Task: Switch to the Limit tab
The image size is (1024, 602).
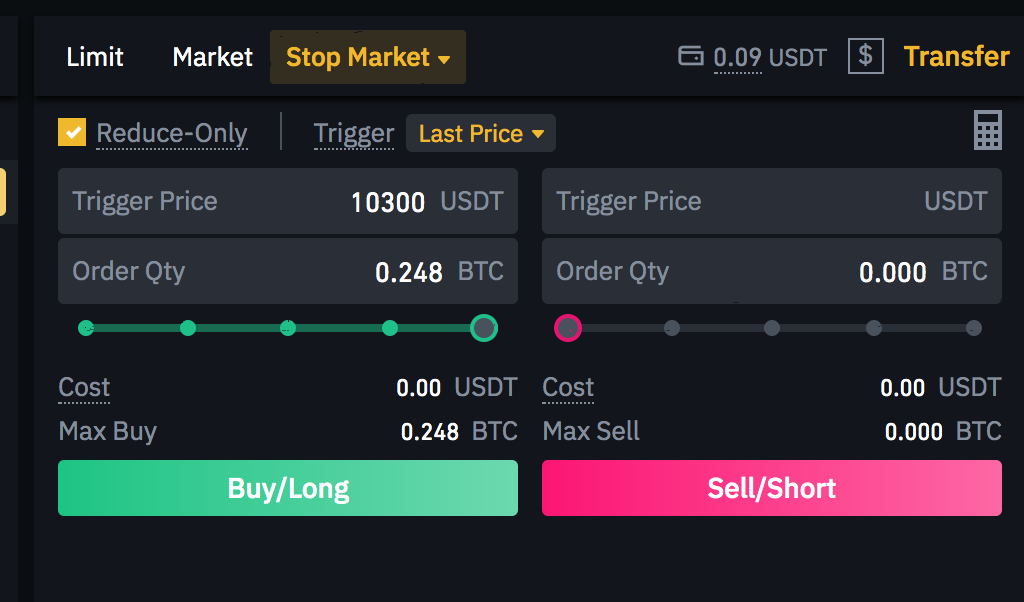Action: (94, 57)
